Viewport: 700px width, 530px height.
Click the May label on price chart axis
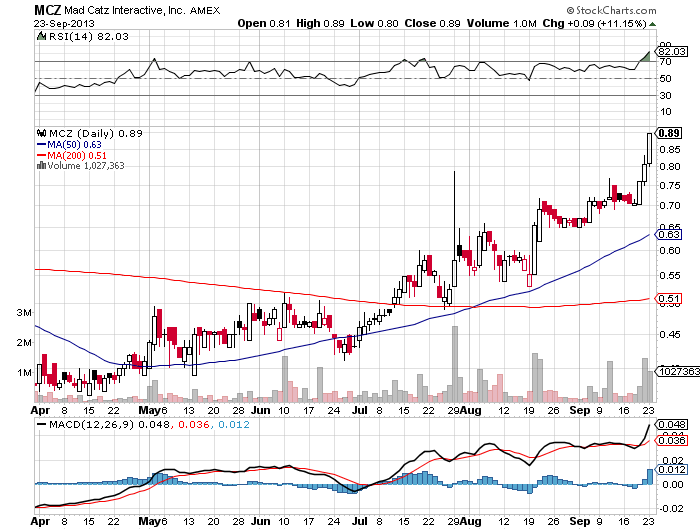click(149, 410)
